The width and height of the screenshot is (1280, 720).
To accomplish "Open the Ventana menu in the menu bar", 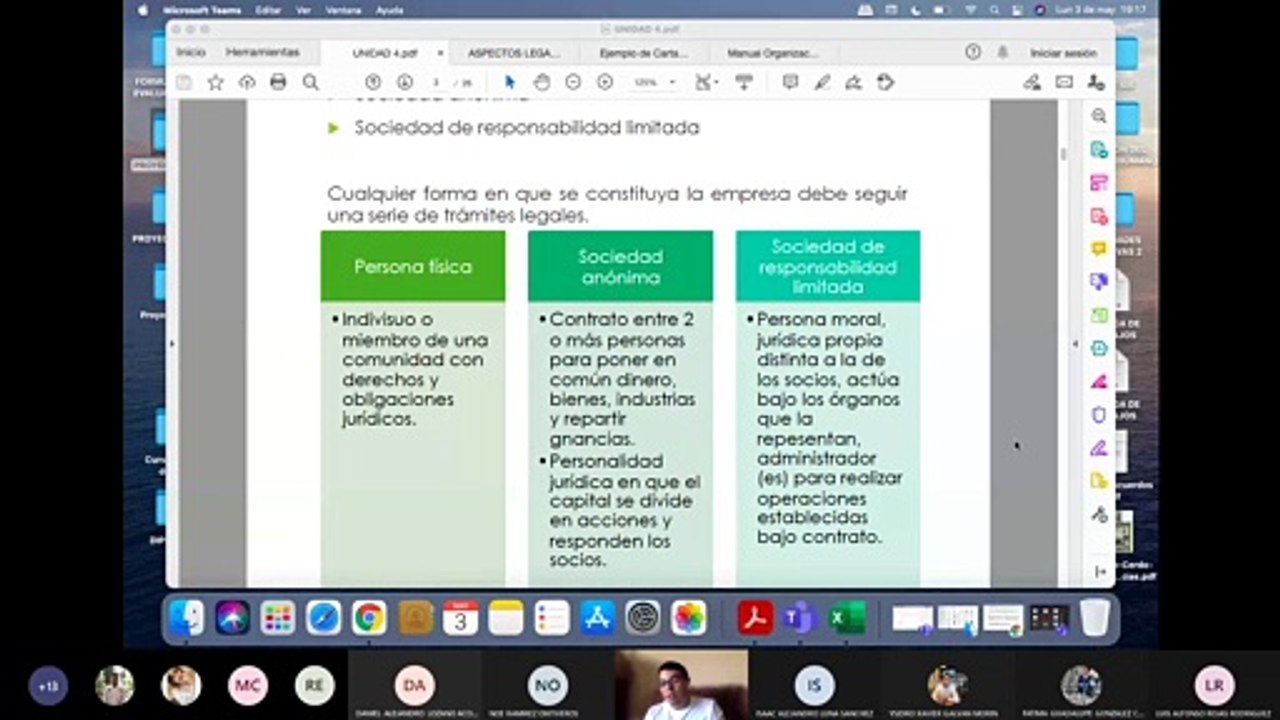I will pos(343,10).
